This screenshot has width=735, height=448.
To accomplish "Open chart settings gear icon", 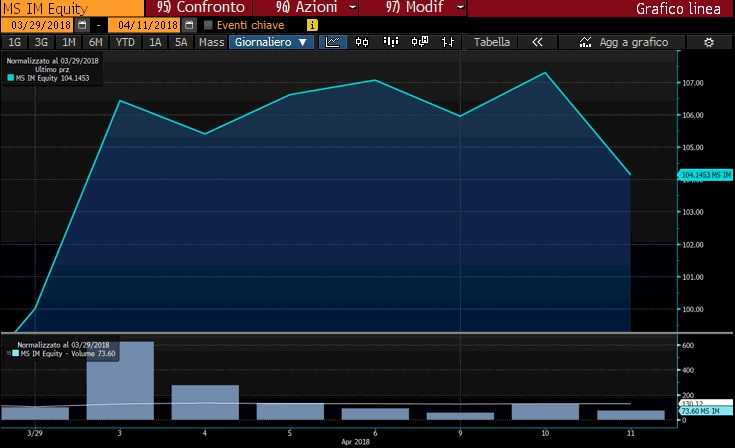I will tap(709, 43).
